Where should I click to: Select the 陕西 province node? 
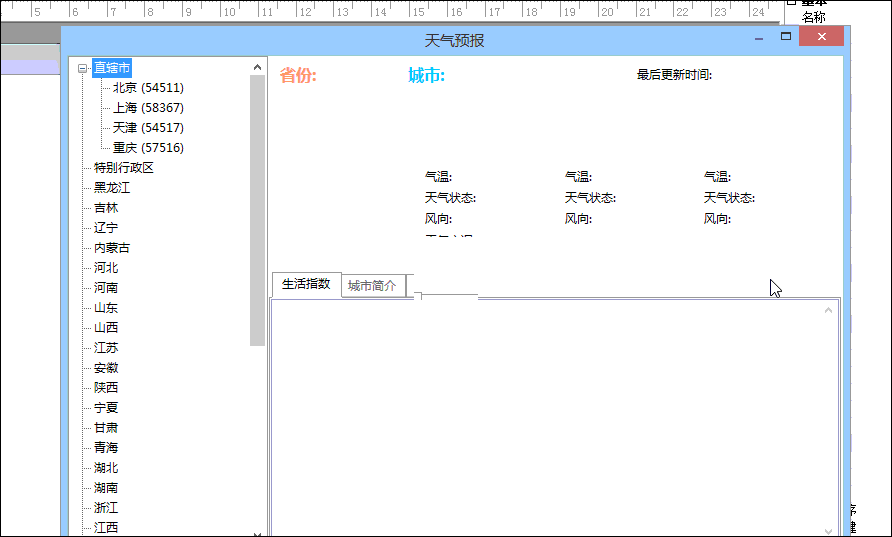[106, 387]
